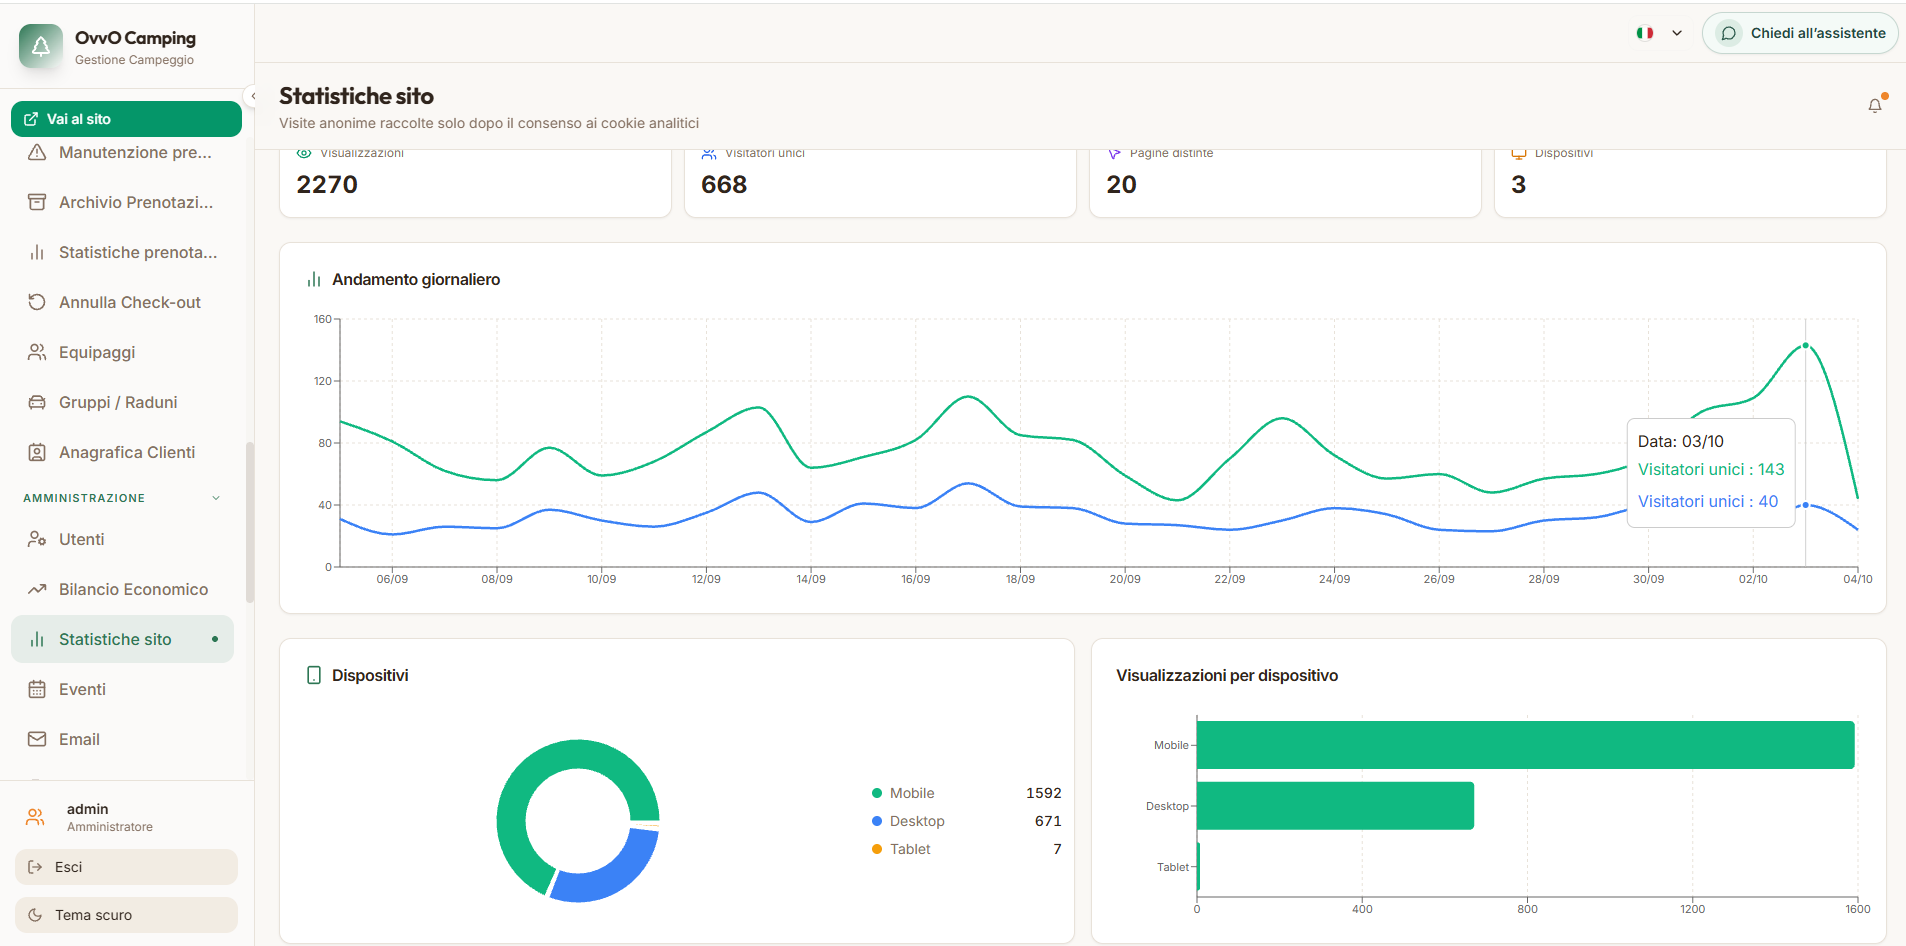Viewport: 1906px width, 946px height.
Task: Collapse the sidebar with the arrow handle
Action: click(253, 96)
